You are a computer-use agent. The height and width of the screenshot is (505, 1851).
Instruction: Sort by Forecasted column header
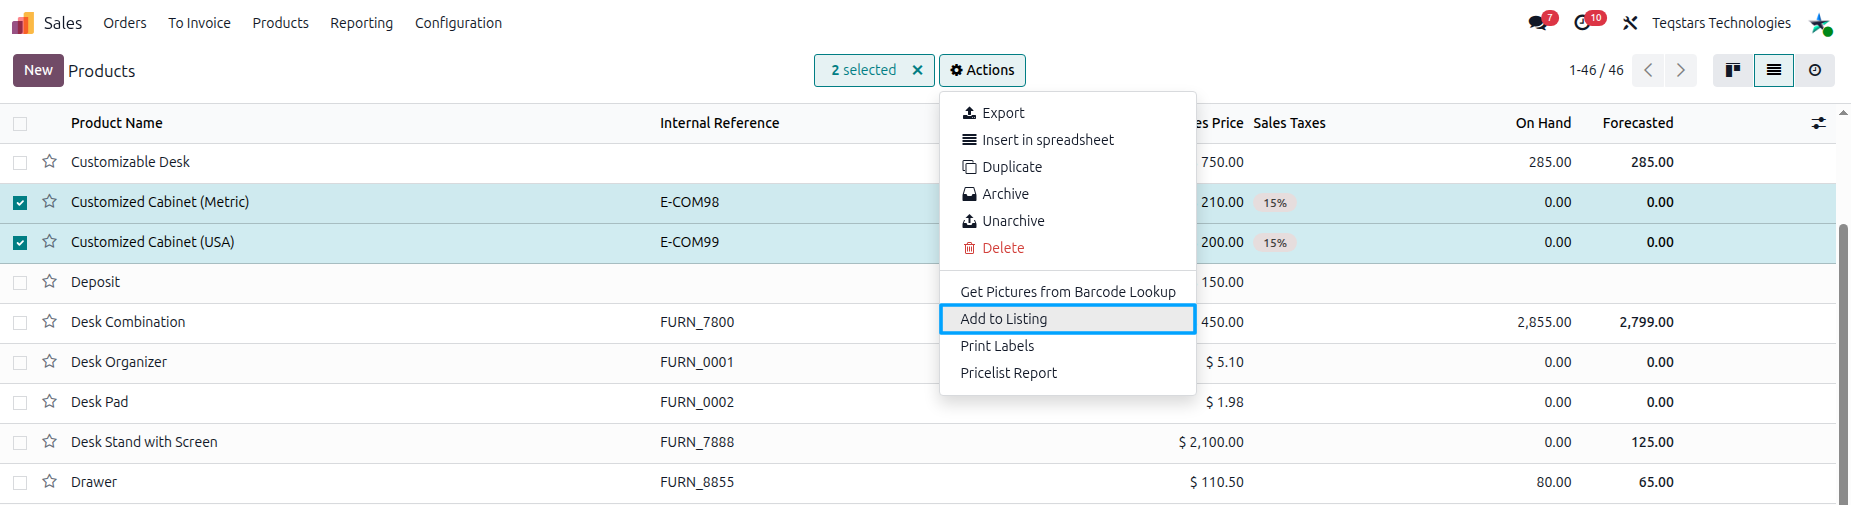(1638, 123)
